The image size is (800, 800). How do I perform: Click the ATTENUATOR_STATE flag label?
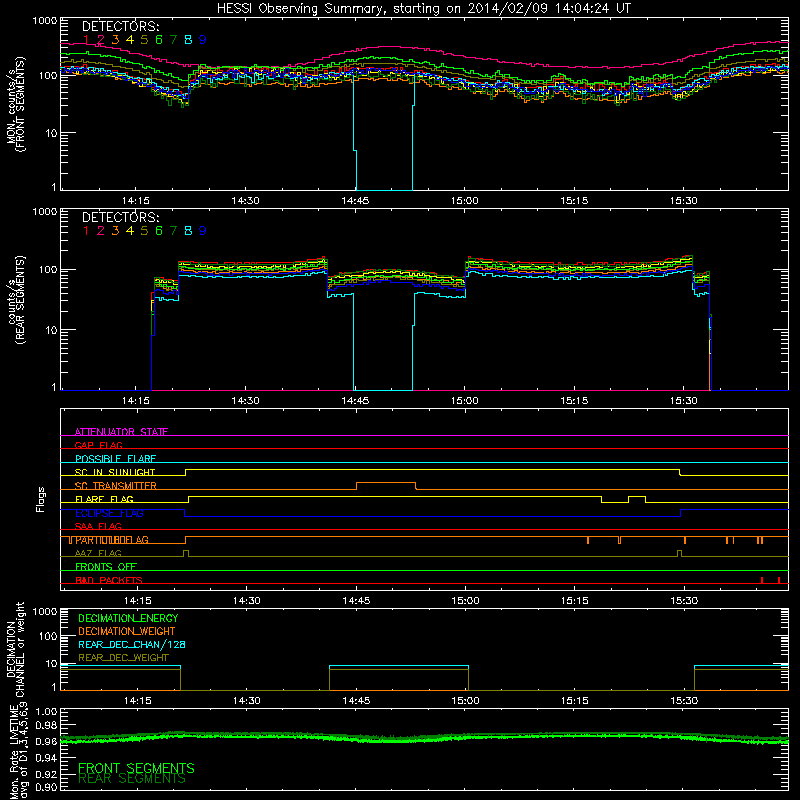pyautogui.click(x=121, y=432)
